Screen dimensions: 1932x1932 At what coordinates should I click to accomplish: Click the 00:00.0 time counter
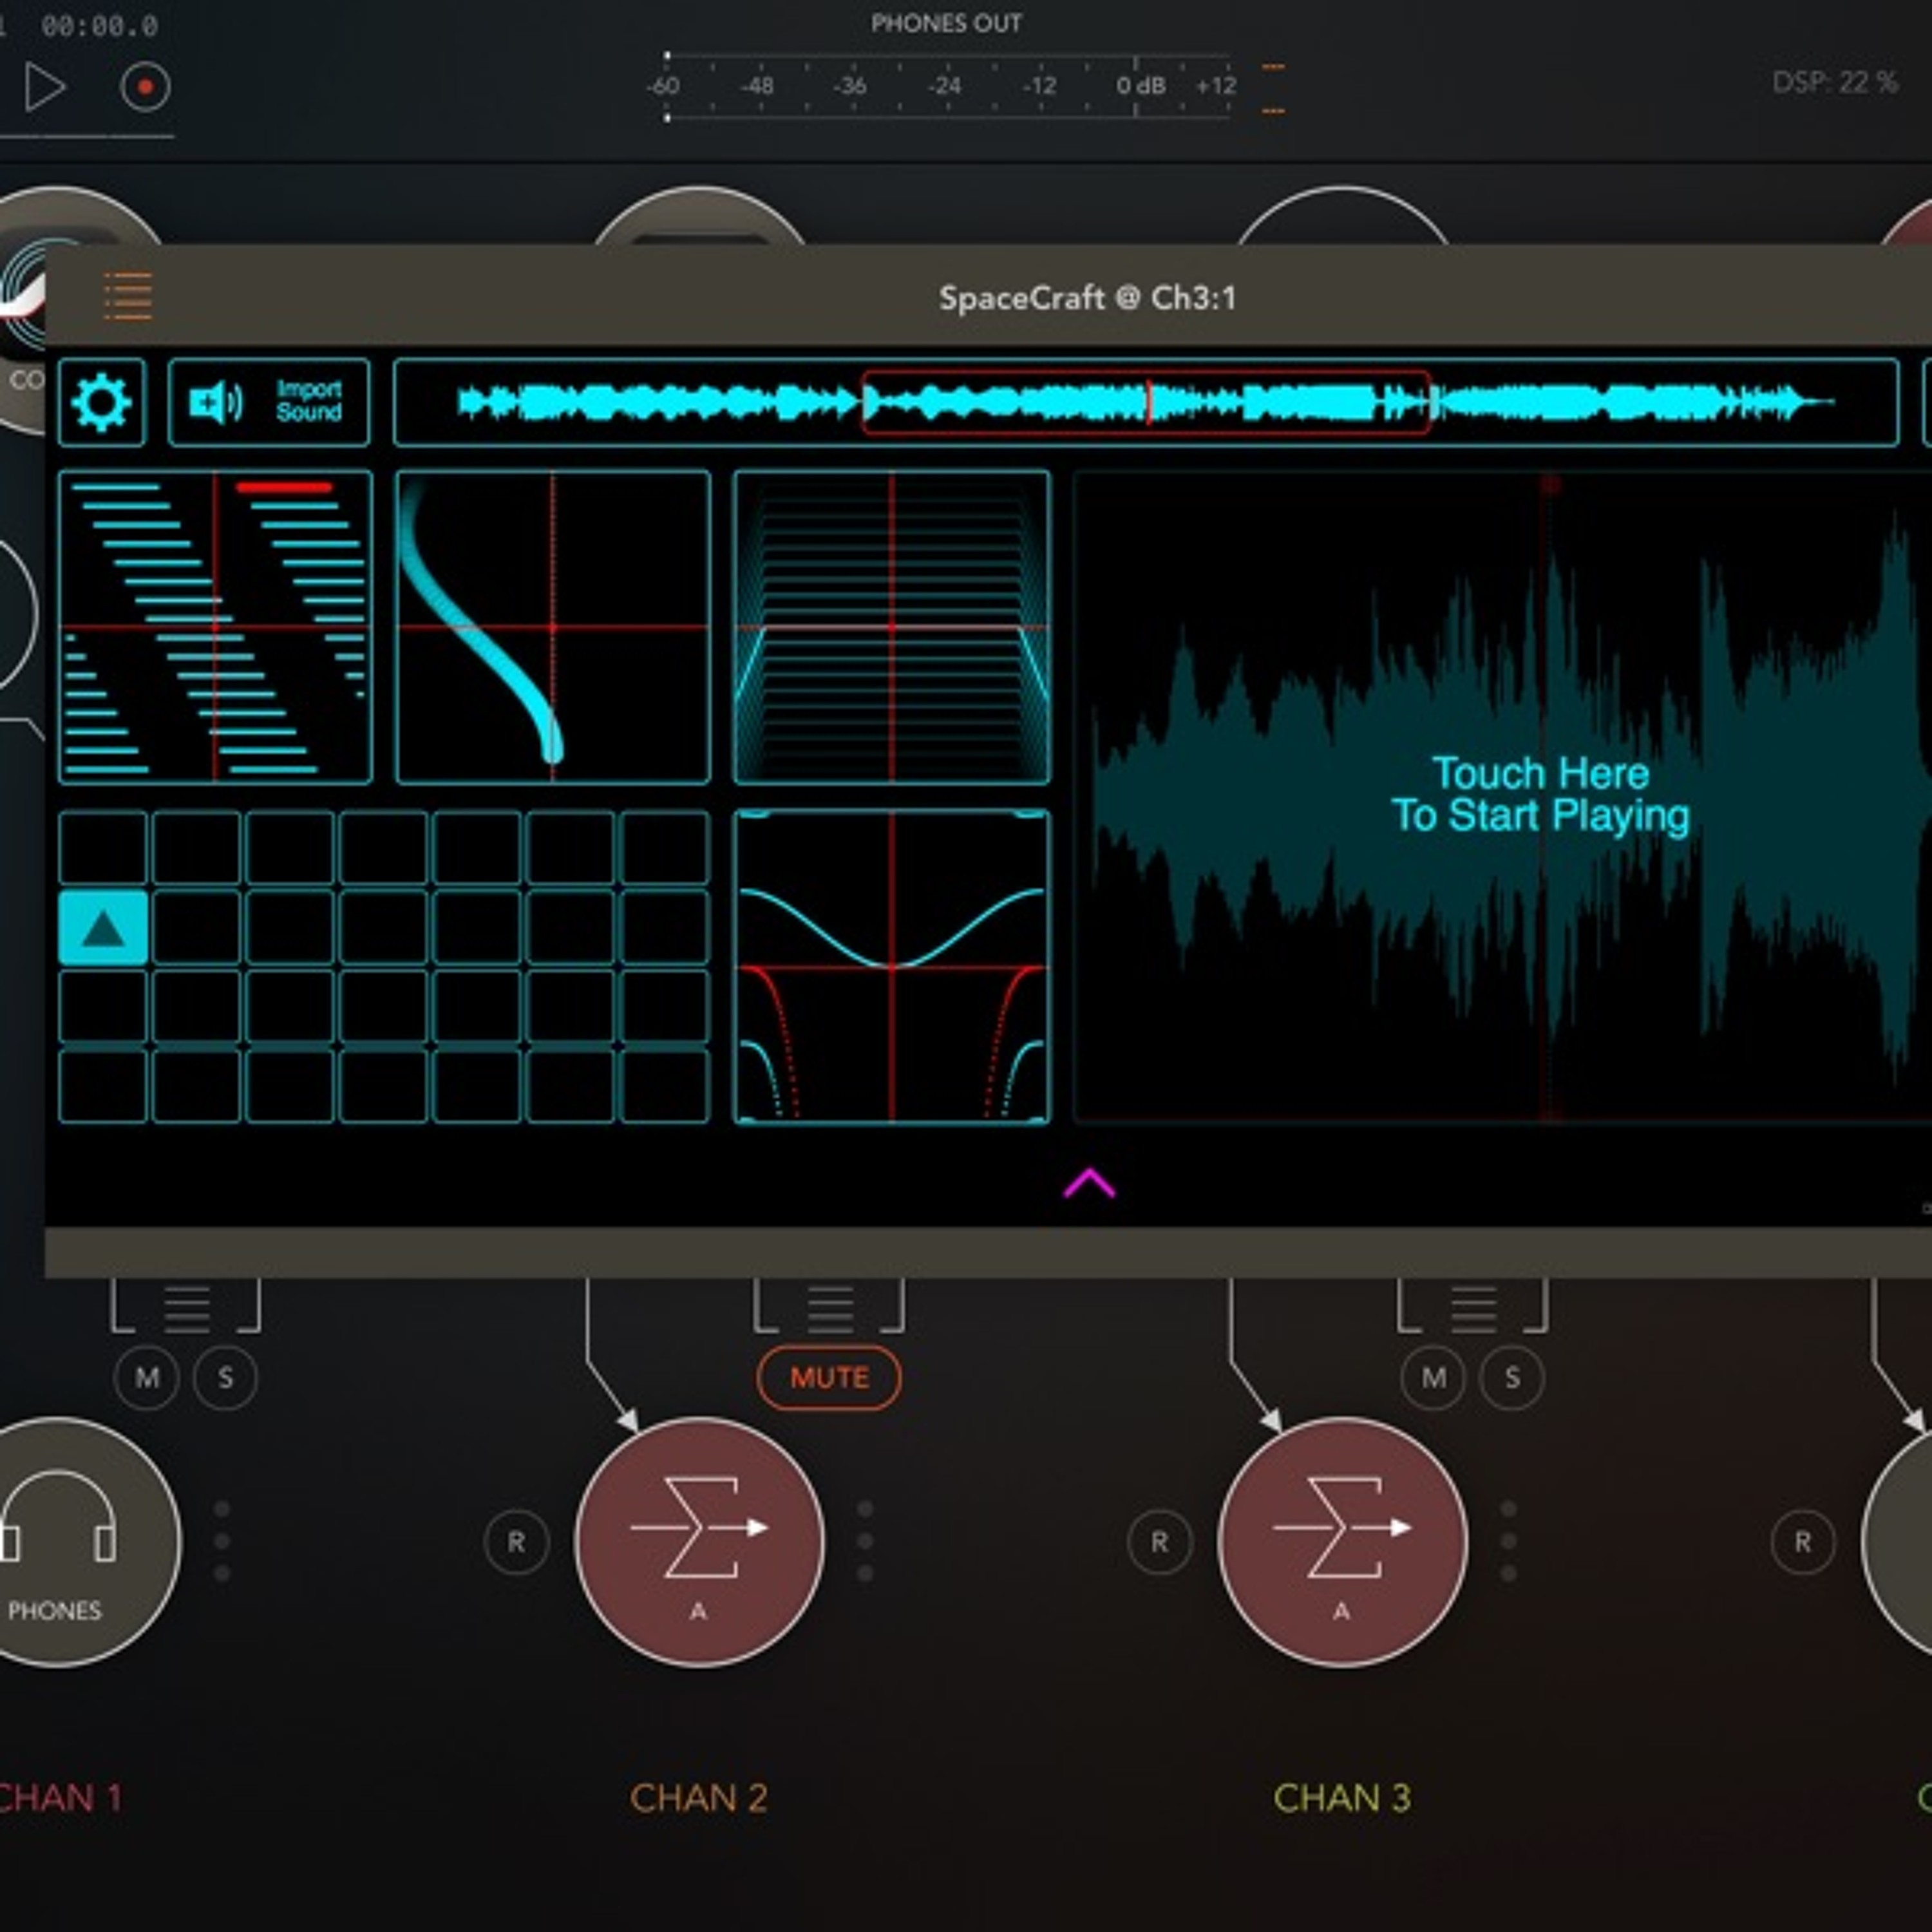click(99, 26)
